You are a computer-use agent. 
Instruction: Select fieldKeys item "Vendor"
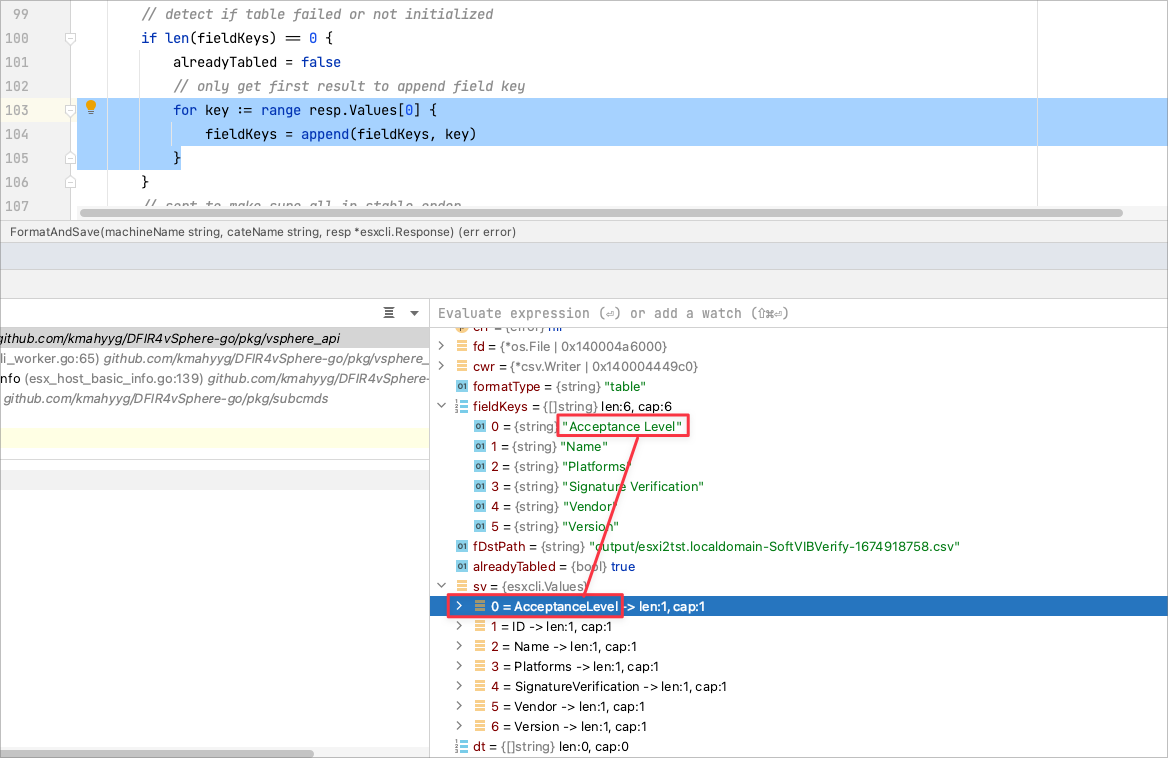tap(799, 507)
